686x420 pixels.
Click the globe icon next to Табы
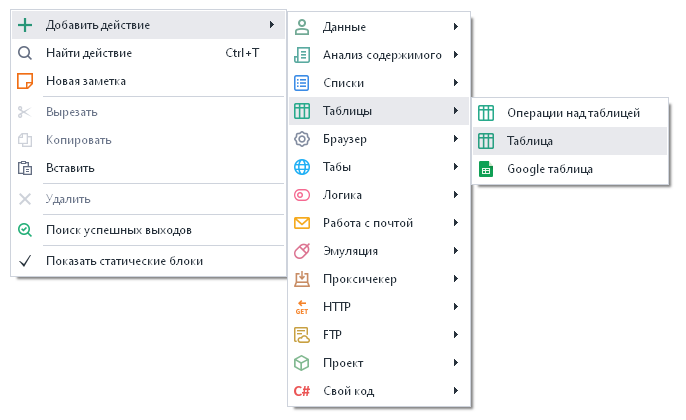pos(302,166)
